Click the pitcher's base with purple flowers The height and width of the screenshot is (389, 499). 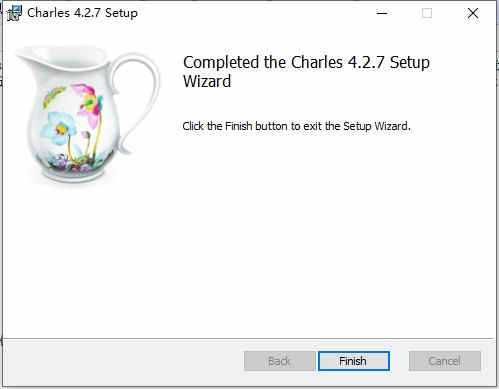point(76,167)
